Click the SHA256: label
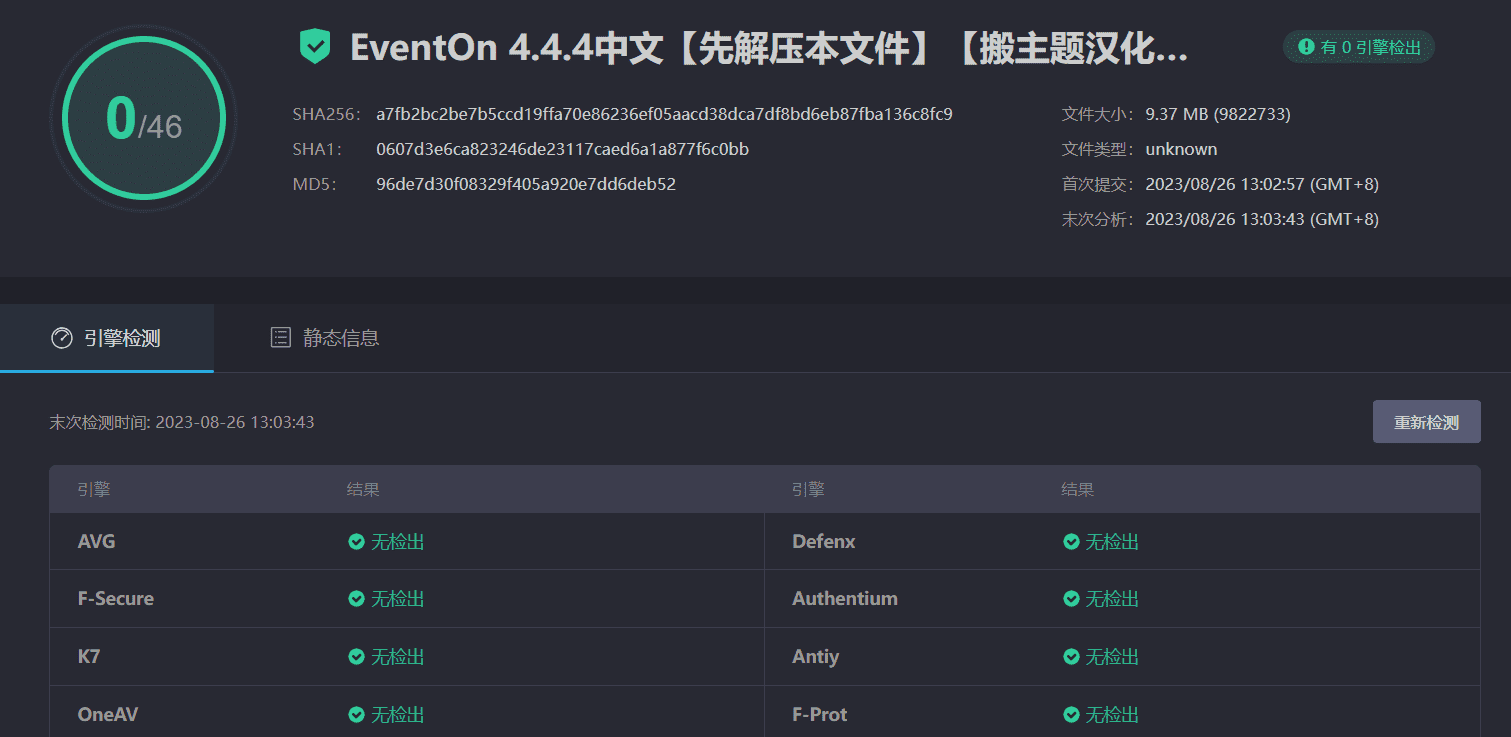Image resolution: width=1511 pixels, height=737 pixels. 326,114
